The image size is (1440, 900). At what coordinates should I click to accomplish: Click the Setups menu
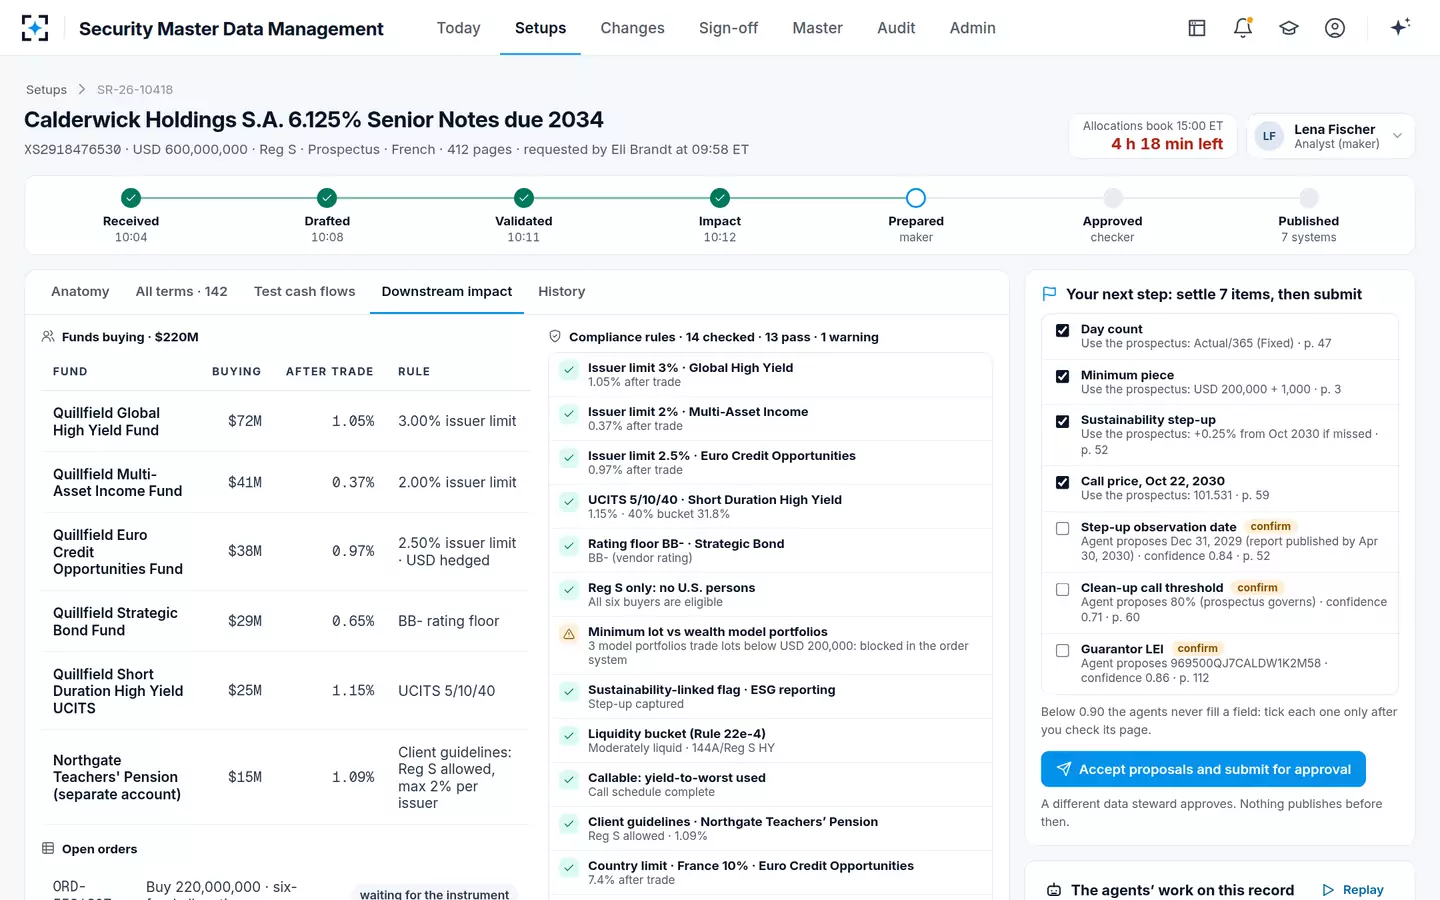click(540, 28)
